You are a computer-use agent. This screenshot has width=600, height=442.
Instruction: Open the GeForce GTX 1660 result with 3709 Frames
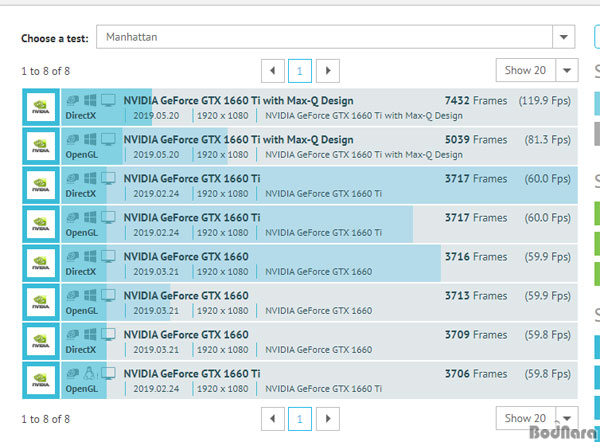tap(186, 335)
